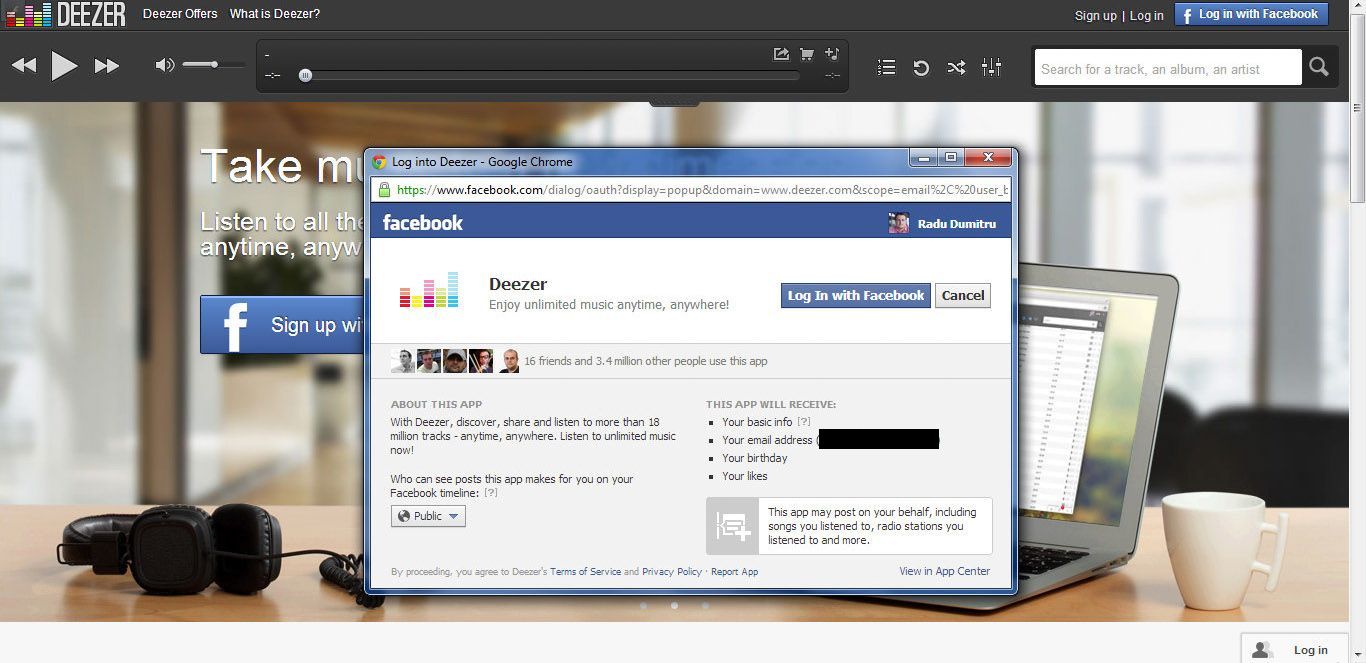Click the Report App link

tap(734, 572)
